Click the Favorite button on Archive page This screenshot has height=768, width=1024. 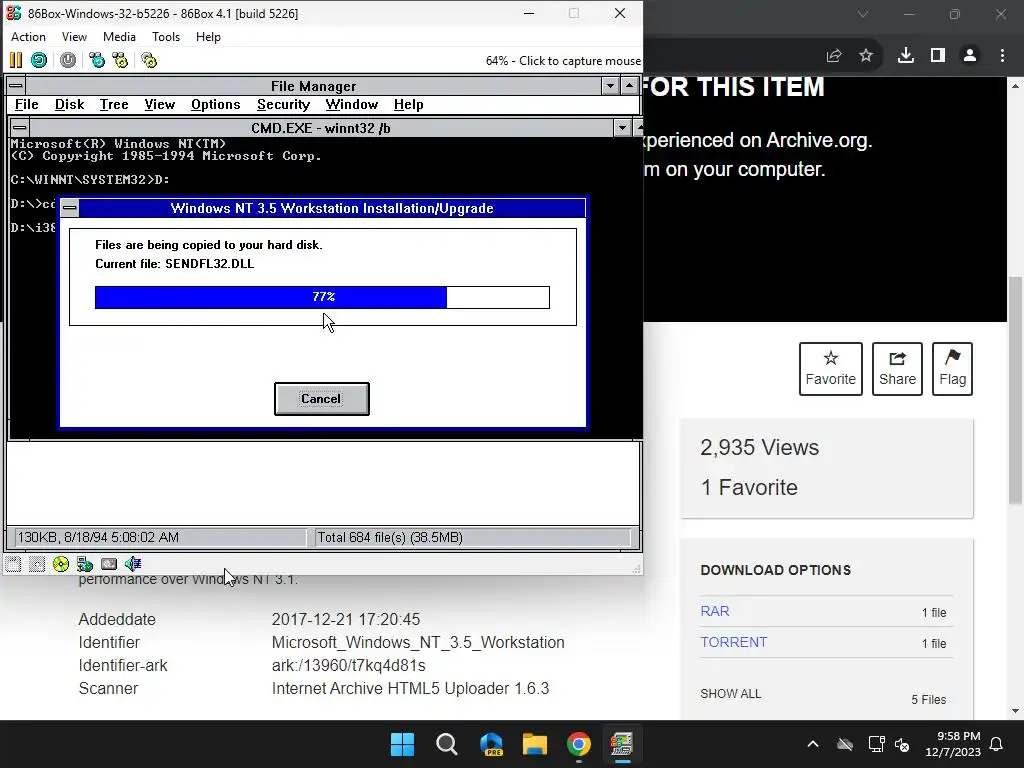coord(831,369)
